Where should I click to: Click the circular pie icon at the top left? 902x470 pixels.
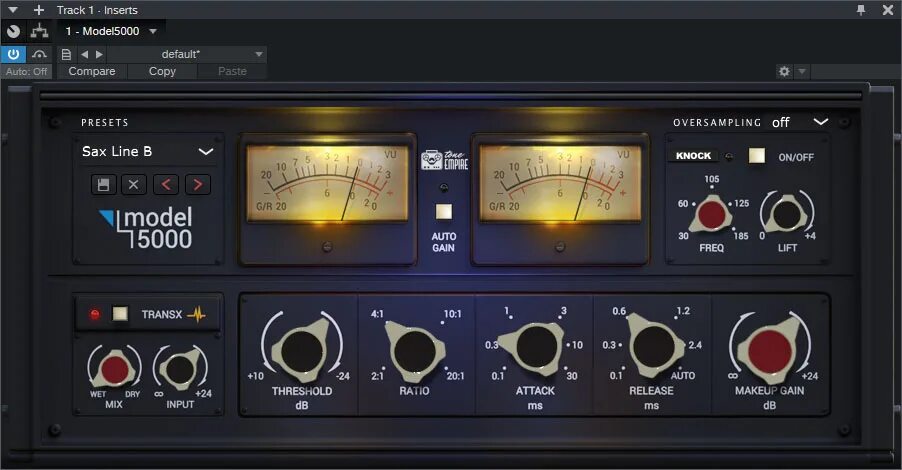pos(13,31)
